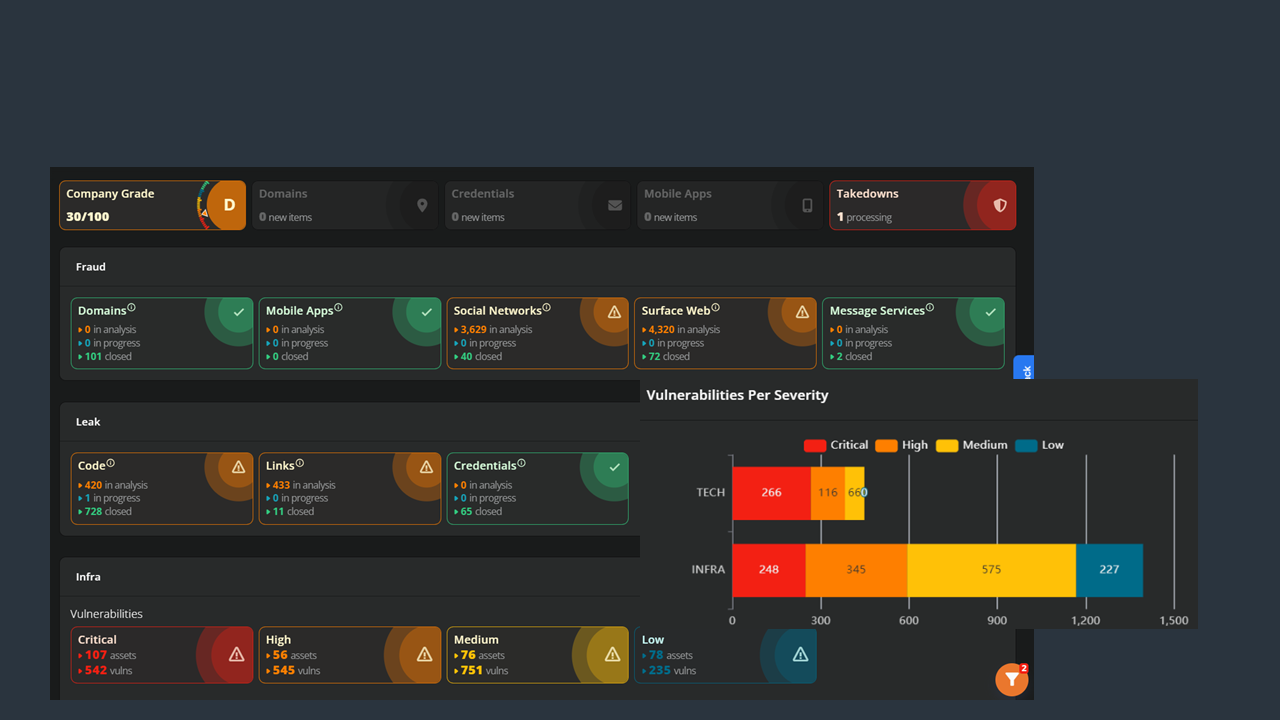Click the Low vulnerabilities warning icon

click(x=800, y=655)
